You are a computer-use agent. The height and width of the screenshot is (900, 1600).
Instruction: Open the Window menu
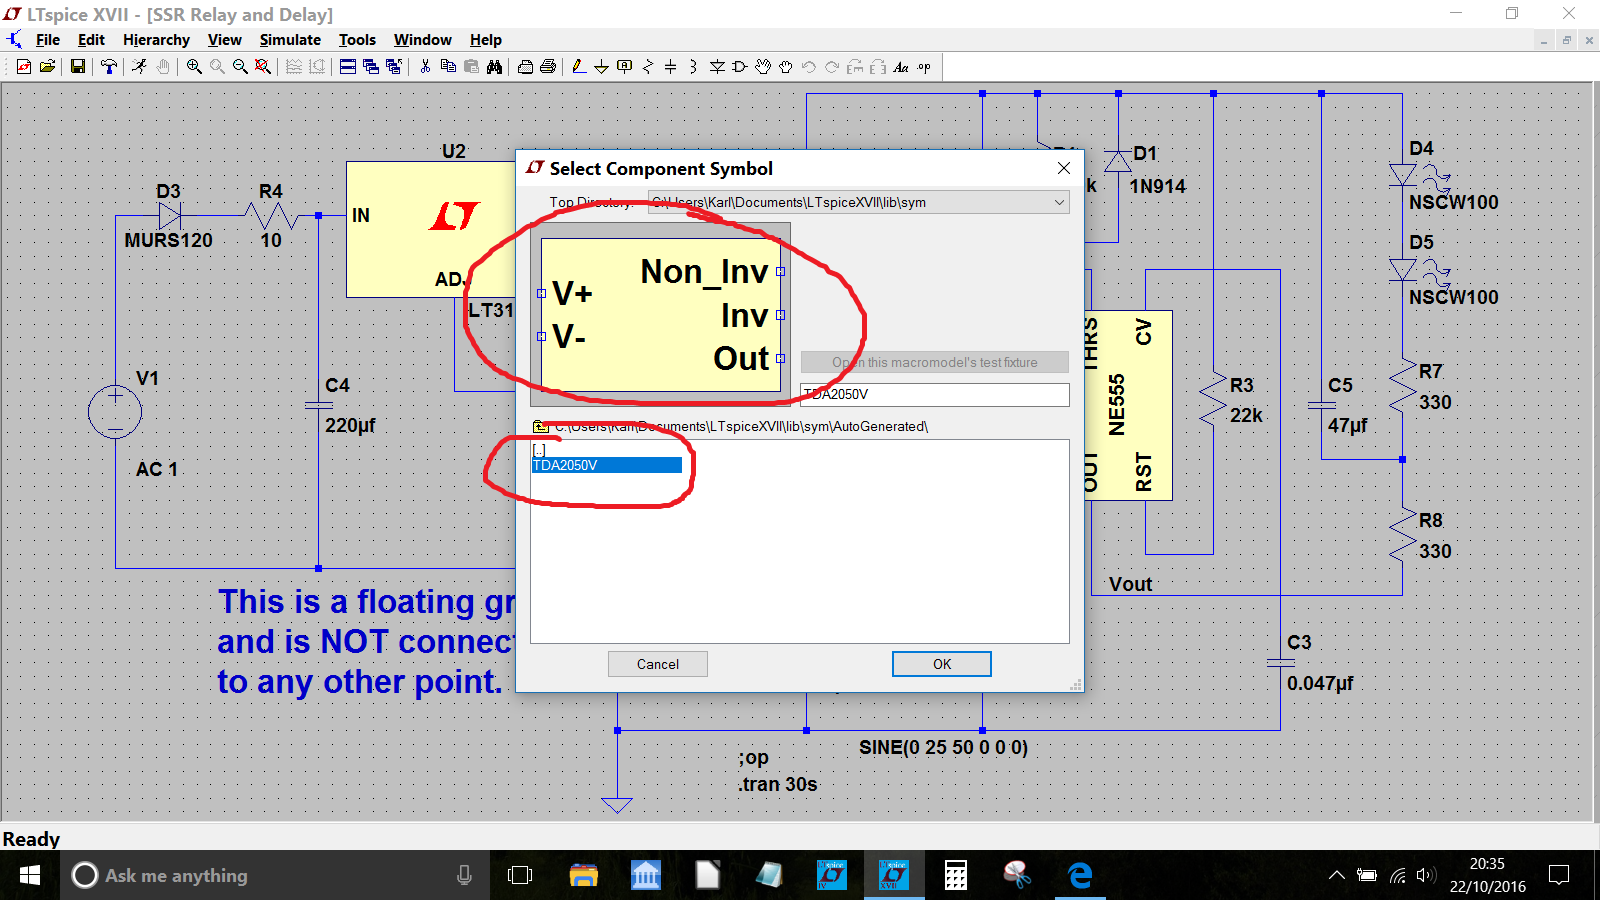422,40
